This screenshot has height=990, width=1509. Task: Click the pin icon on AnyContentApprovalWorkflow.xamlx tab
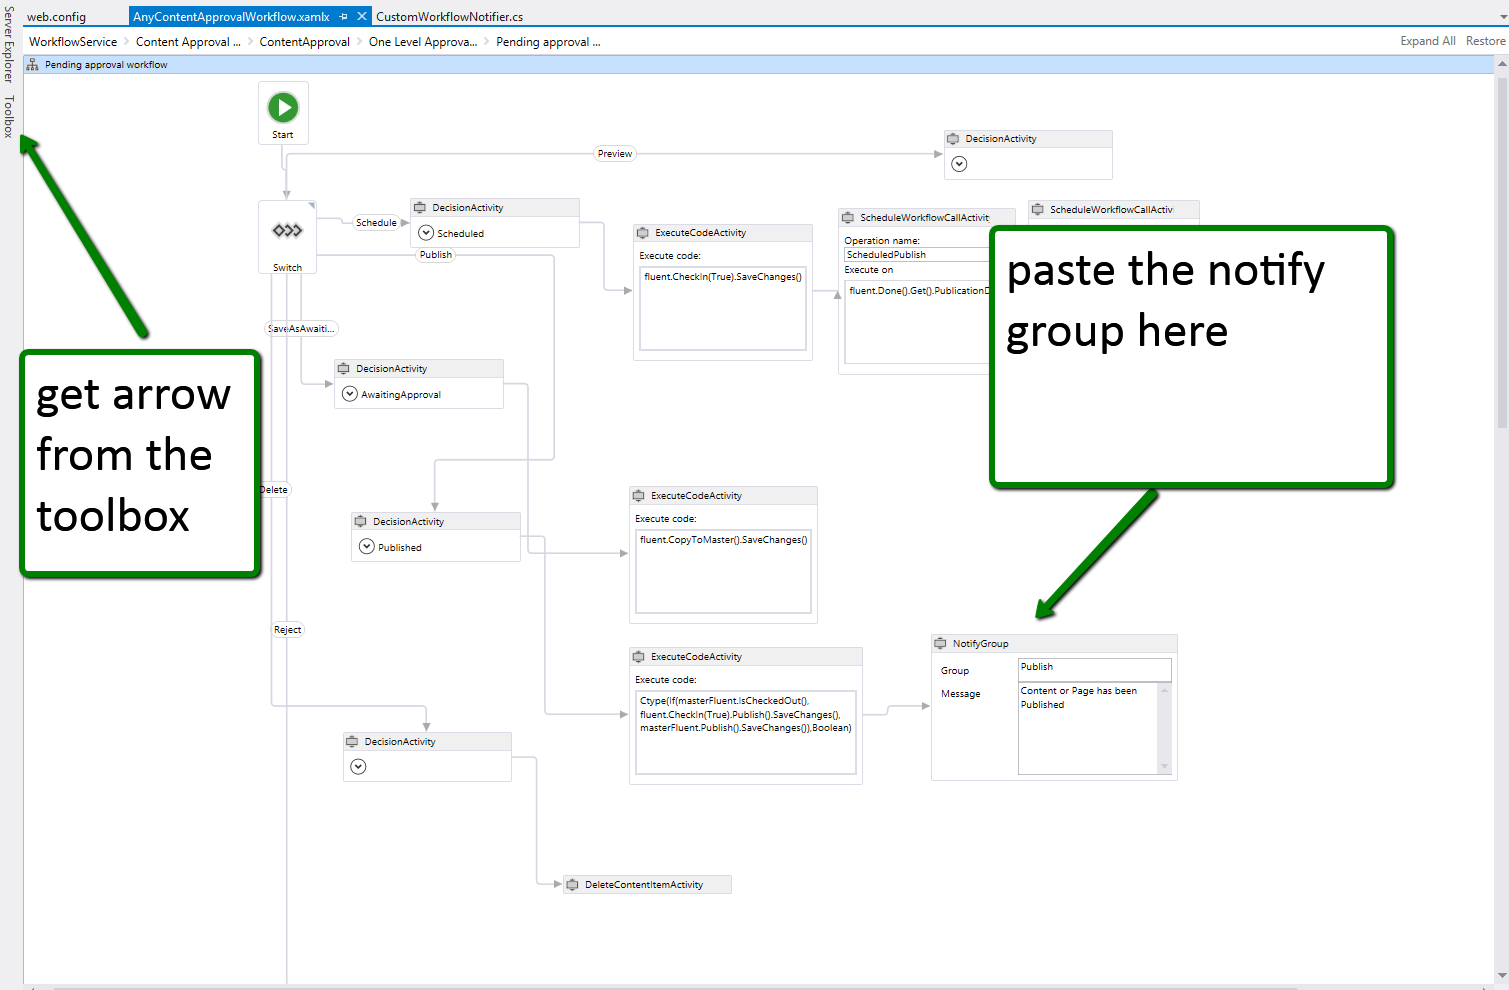343,17
